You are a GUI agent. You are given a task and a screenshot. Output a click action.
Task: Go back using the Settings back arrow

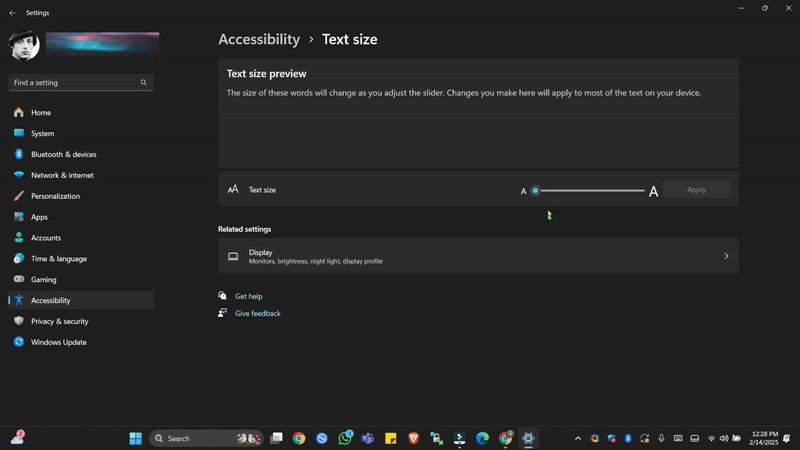(12, 13)
